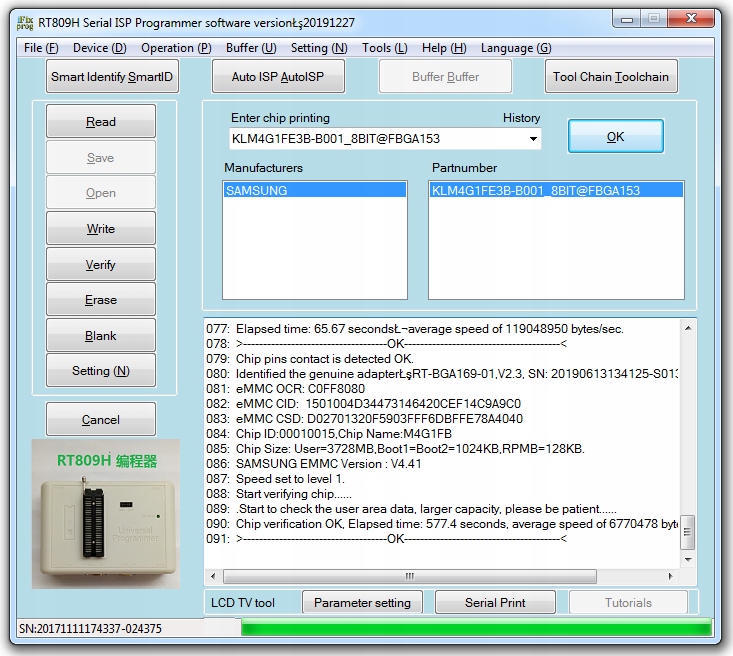
Task: Click the LCD TV tool label
Action: (243, 603)
